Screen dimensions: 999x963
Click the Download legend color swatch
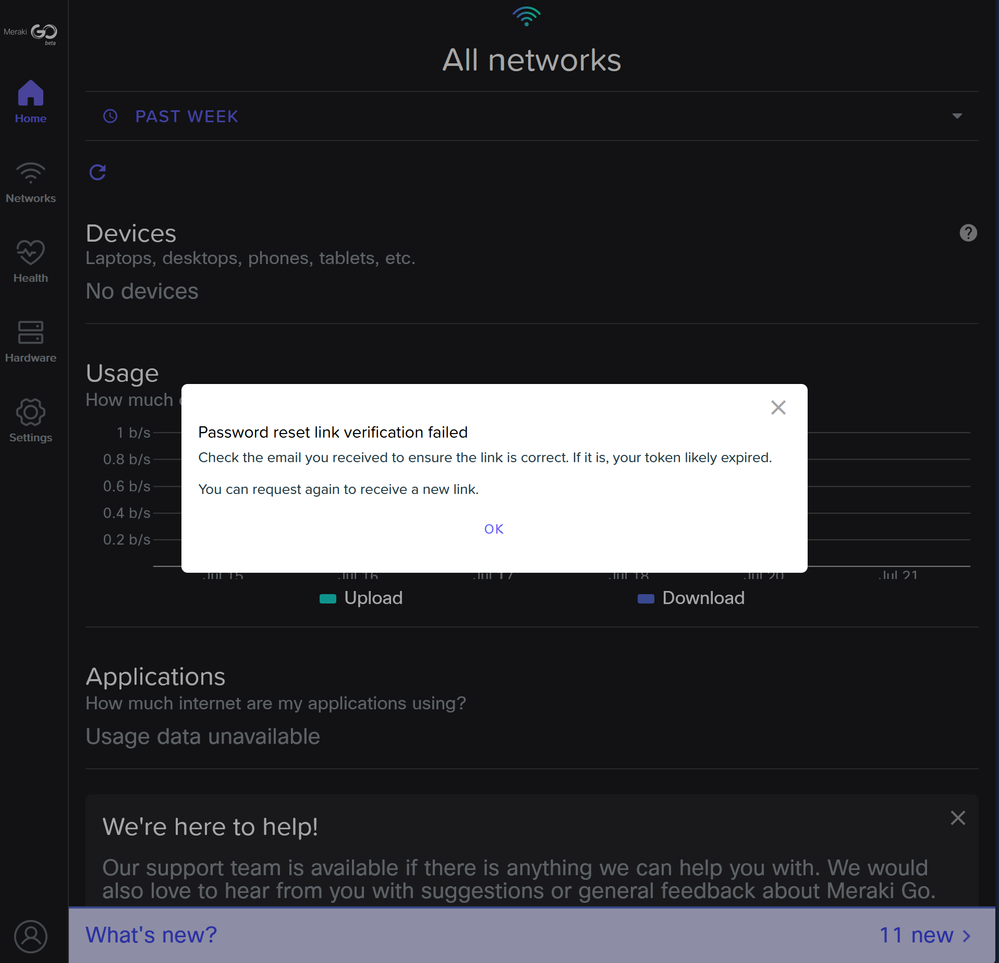coord(646,599)
